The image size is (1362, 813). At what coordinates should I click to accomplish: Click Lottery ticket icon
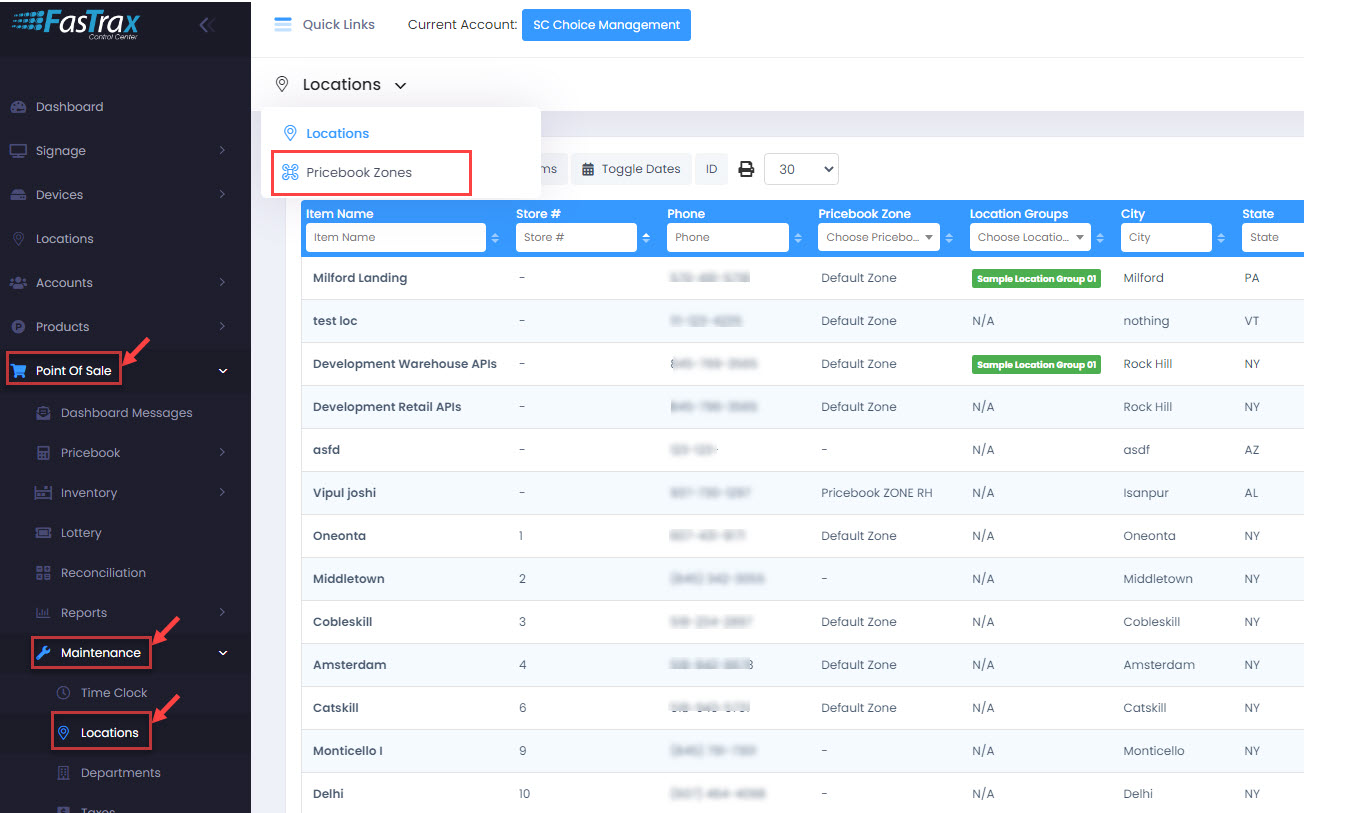coord(43,533)
